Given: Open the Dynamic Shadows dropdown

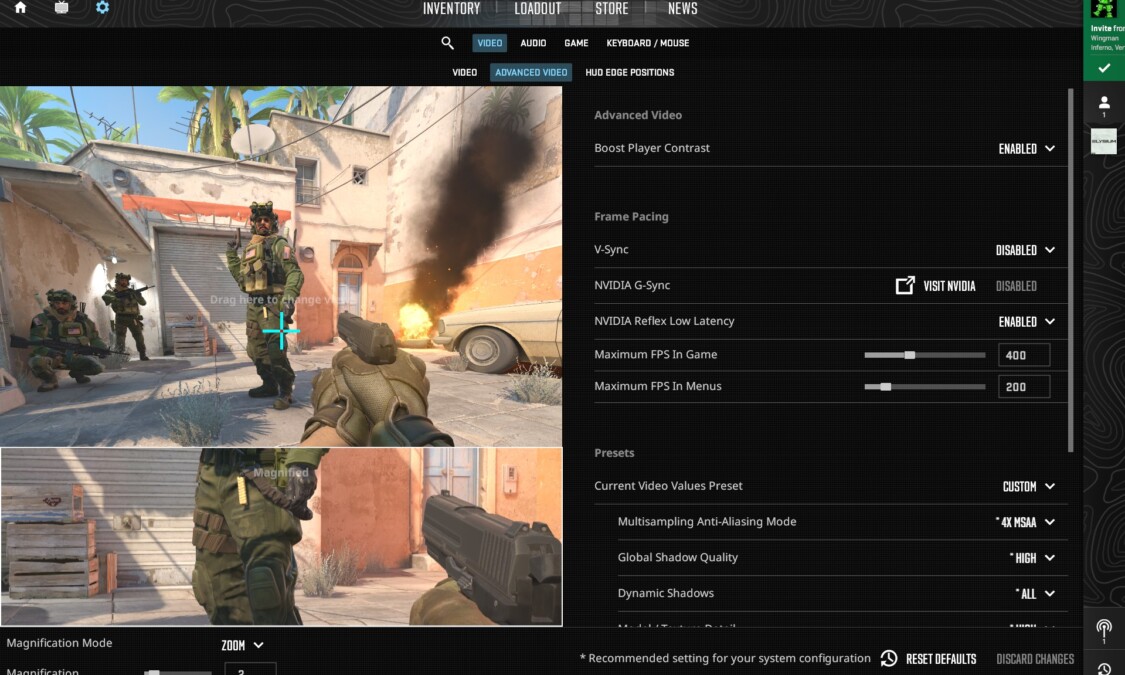Looking at the screenshot, I should [1035, 594].
